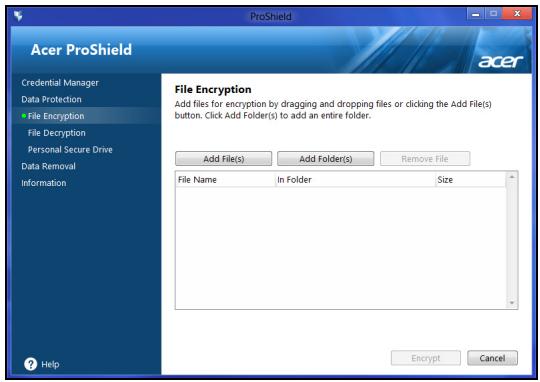Click the file list scrollbar up arrow
This screenshot has height=382, width=540.
[512, 177]
